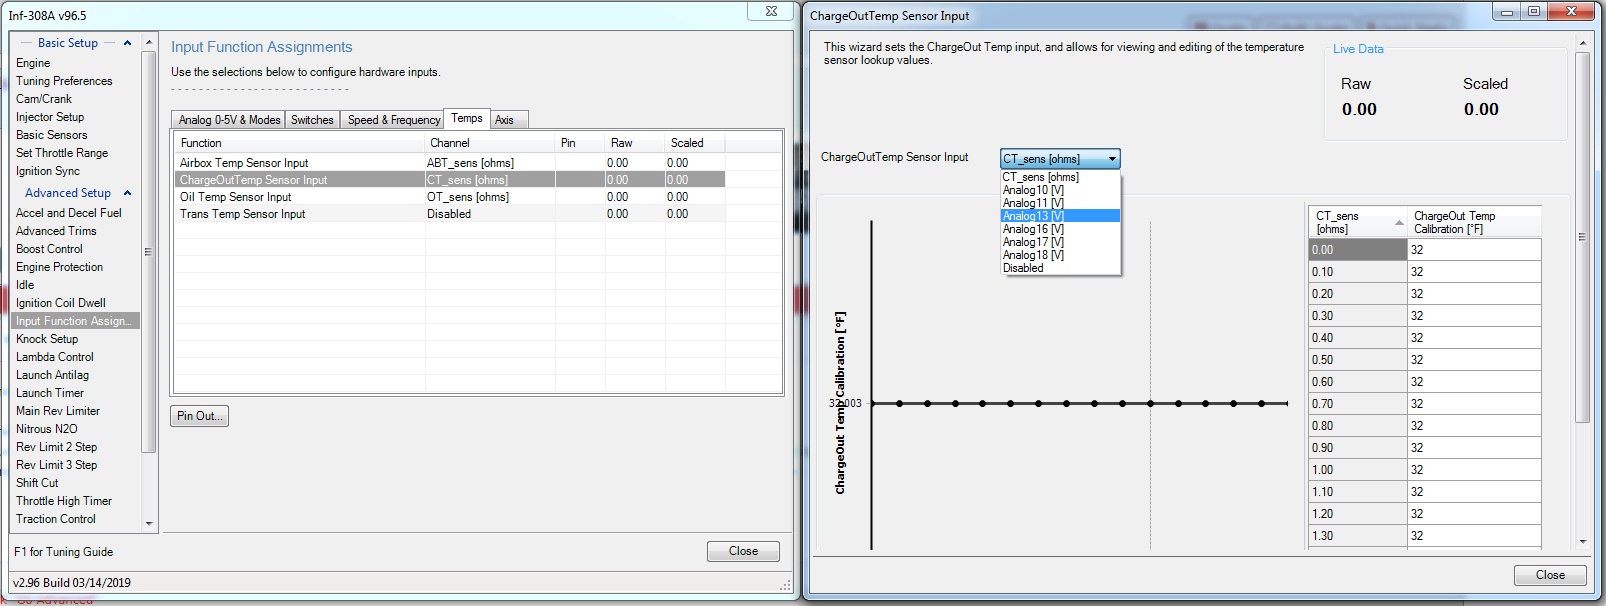Select Disabled option in channel list
1606x606 pixels.
click(x=1060, y=268)
